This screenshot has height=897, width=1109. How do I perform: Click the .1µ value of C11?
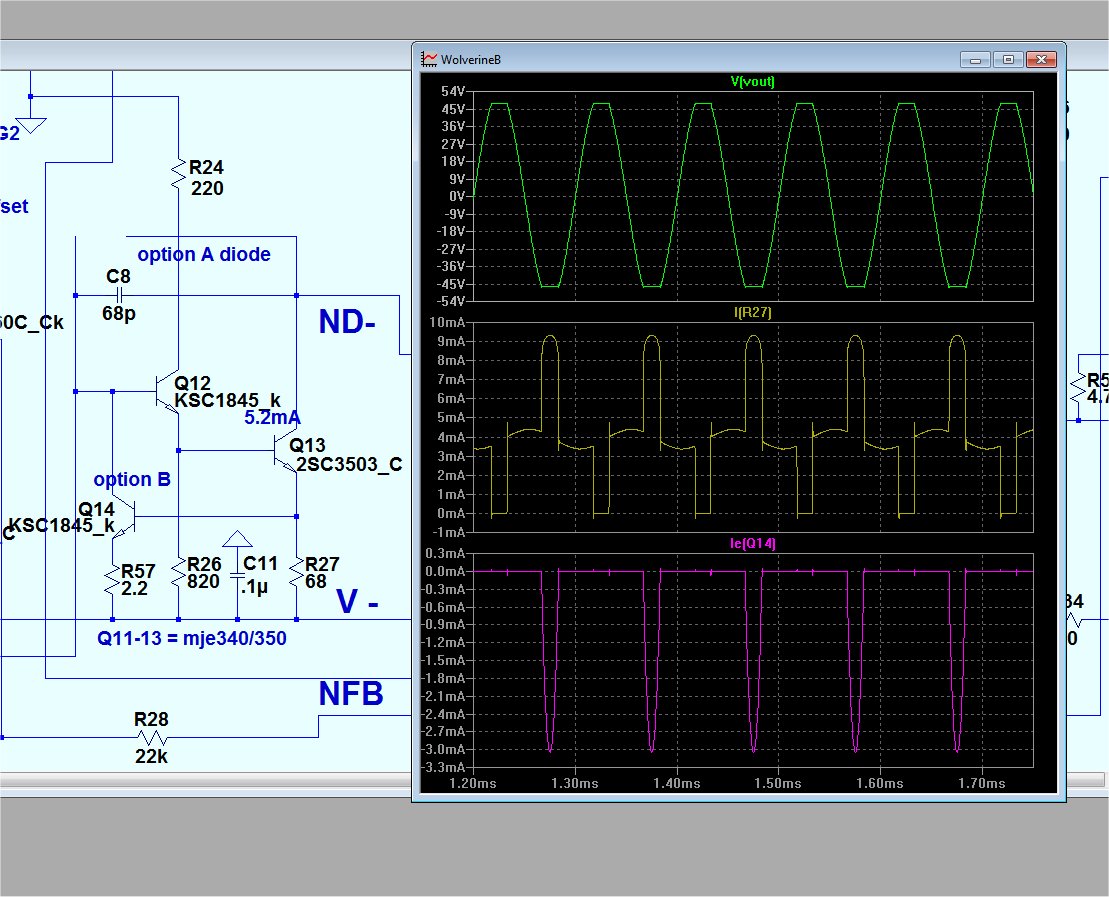point(255,588)
